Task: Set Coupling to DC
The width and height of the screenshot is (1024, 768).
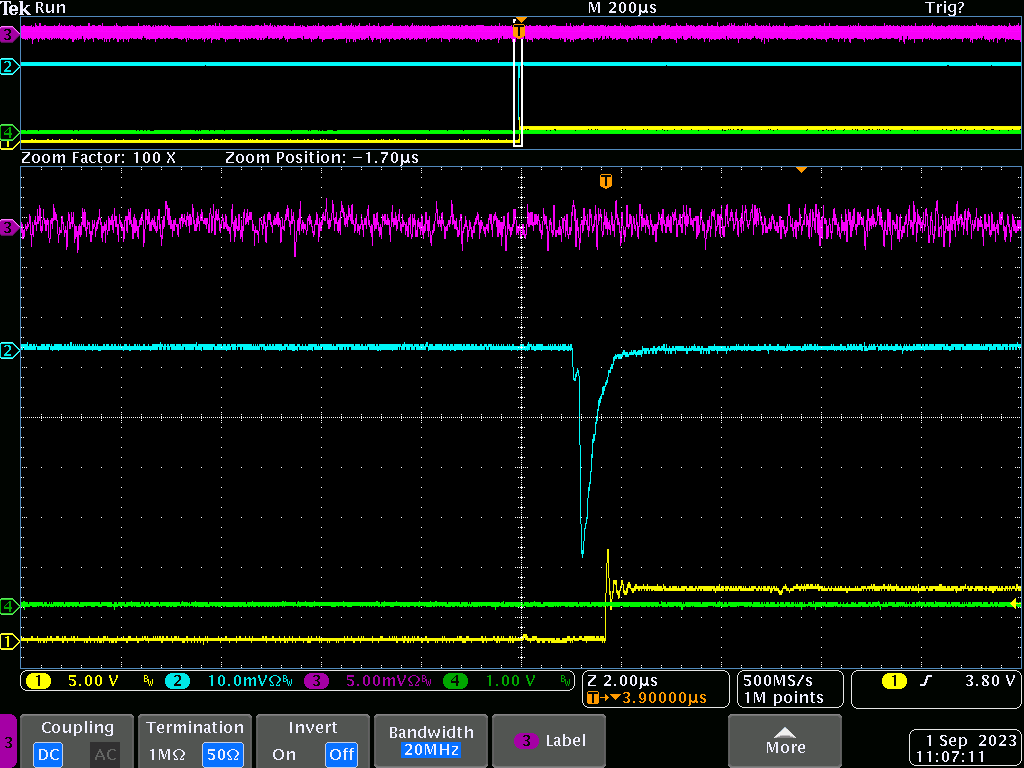Action: 49,754
